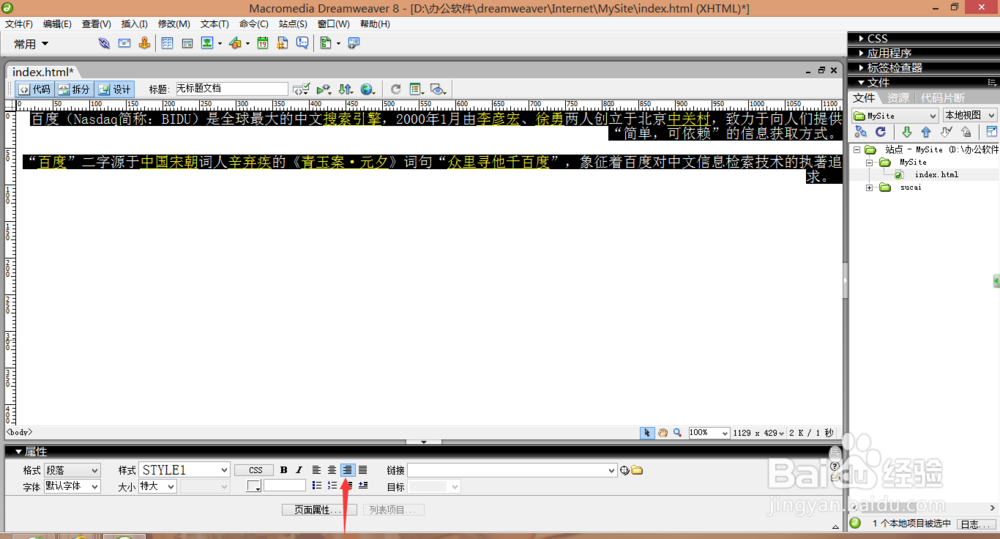Switch to 拆分 split view

click(x=75, y=89)
